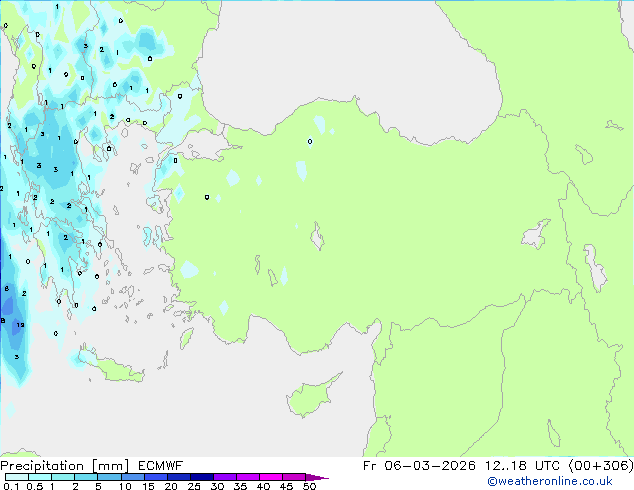Click the legend label '25'

194,486
